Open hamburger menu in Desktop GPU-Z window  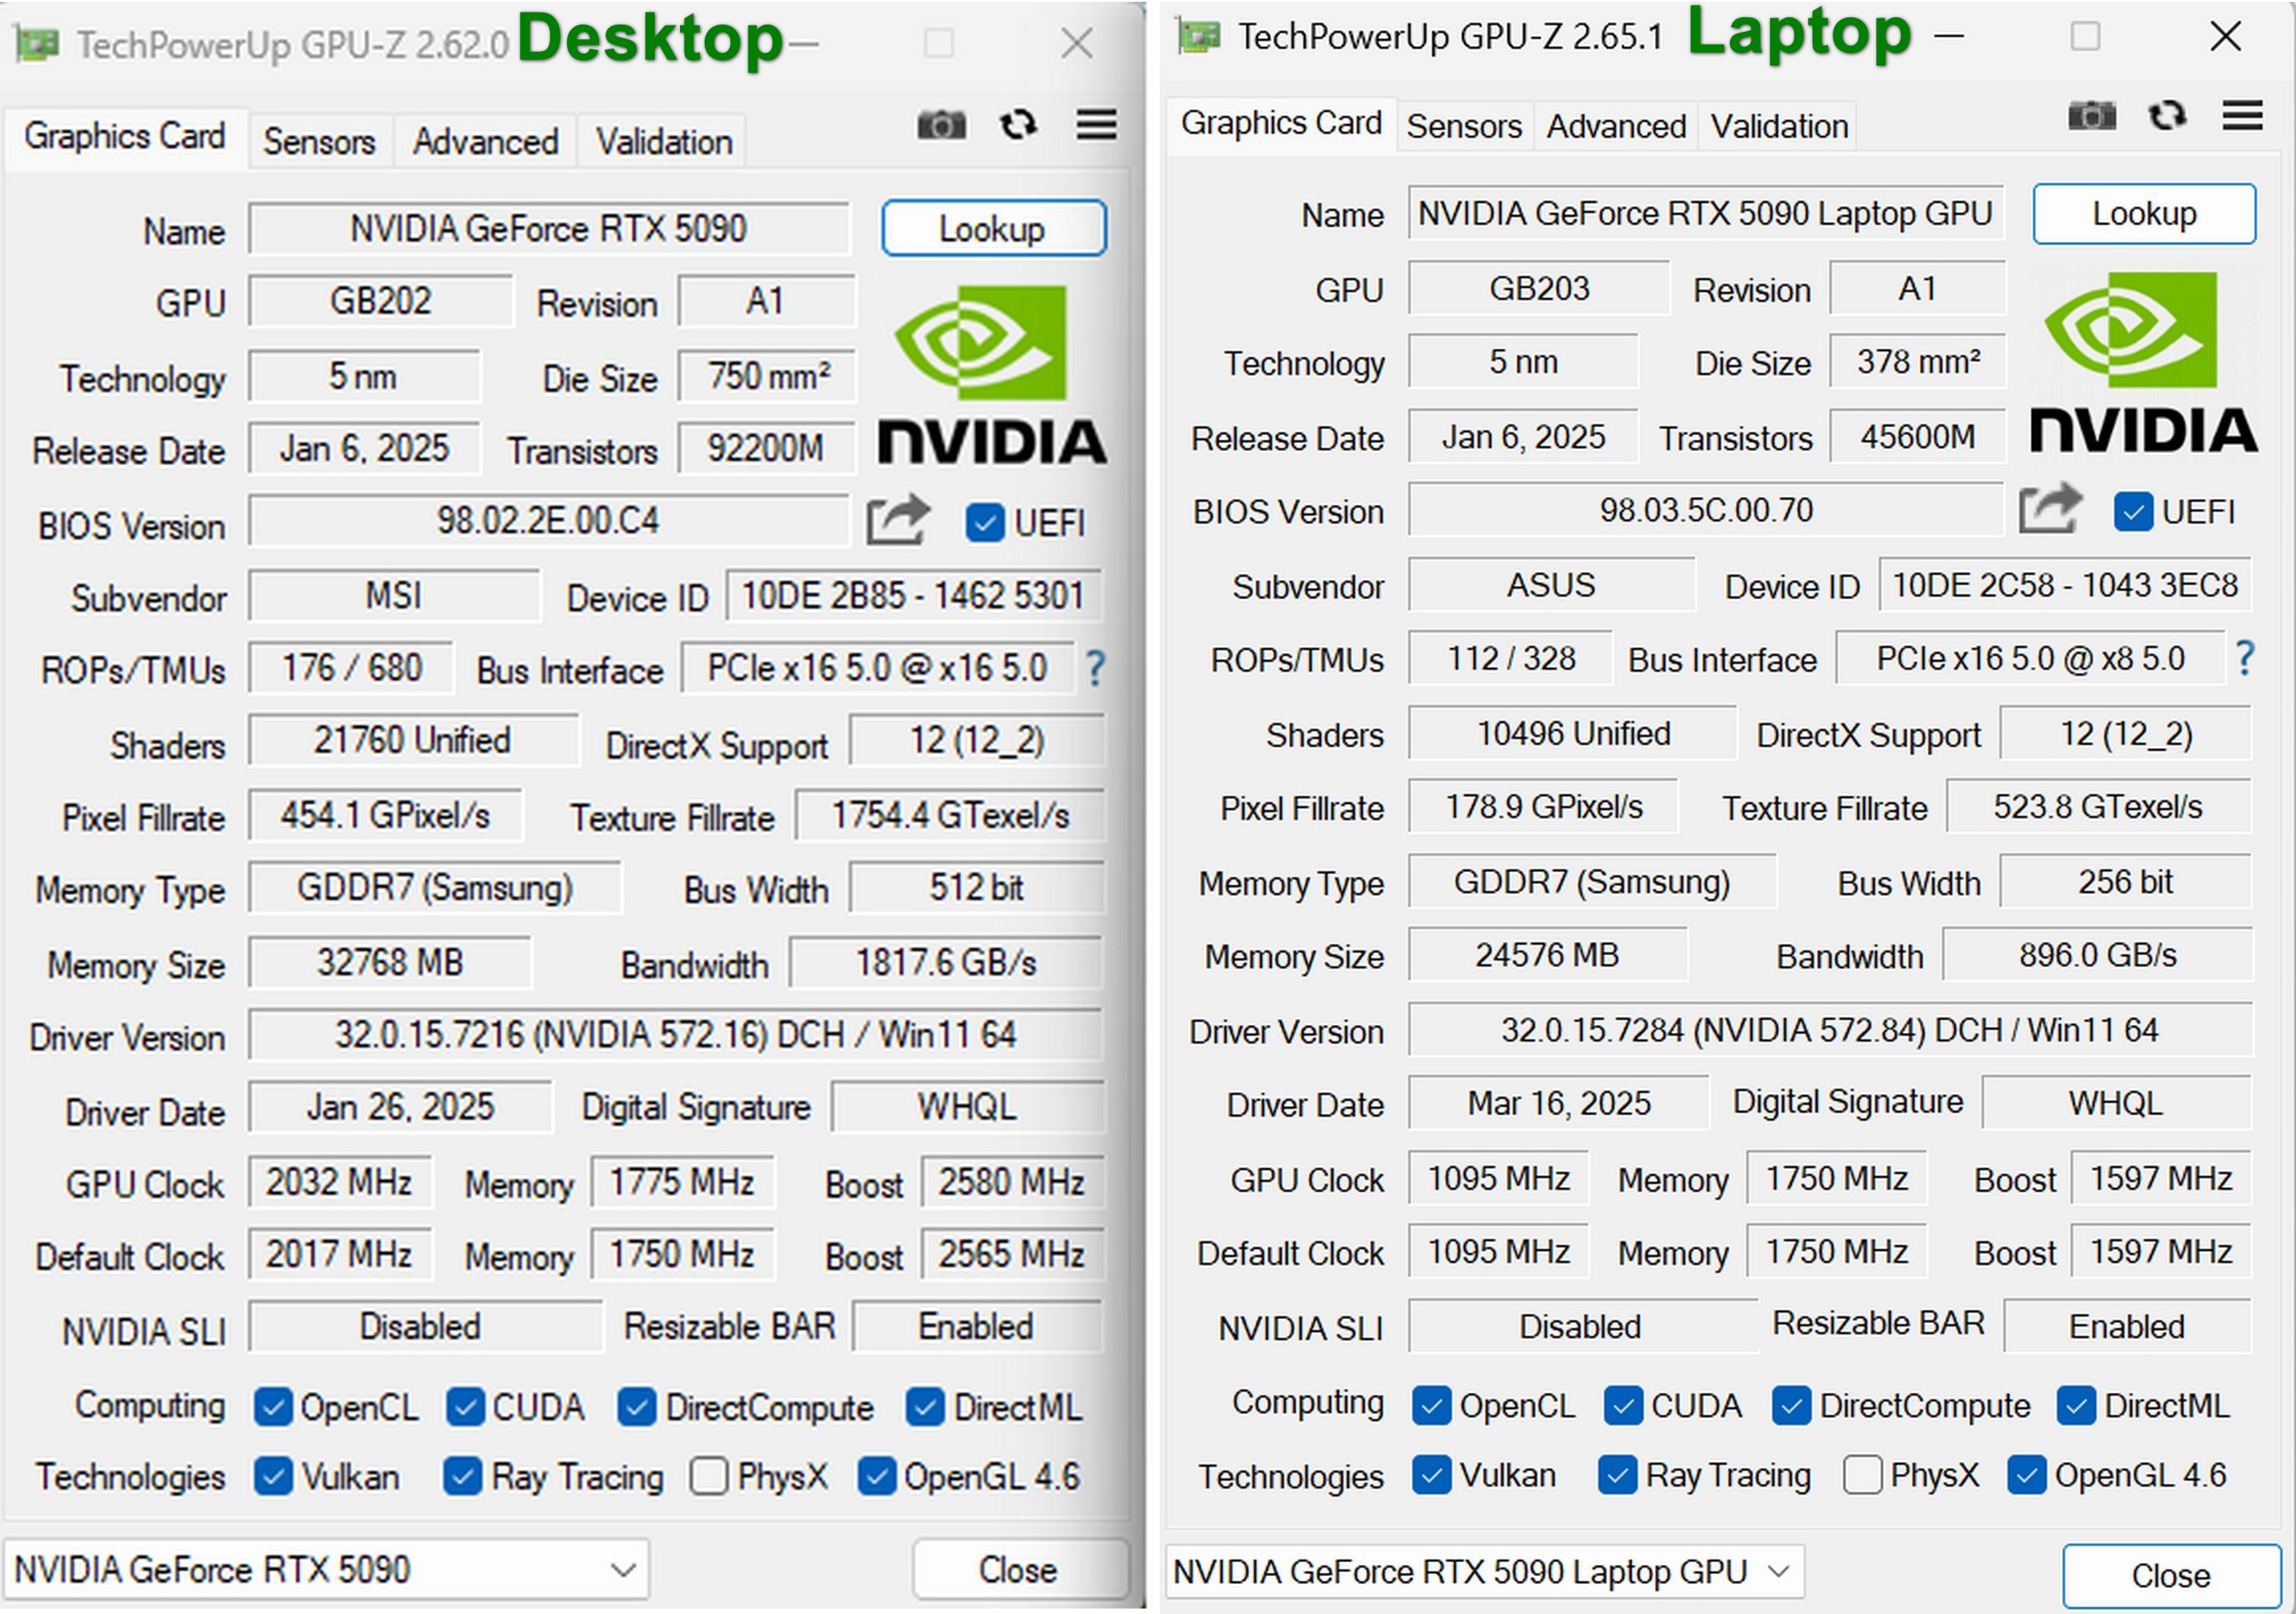1096,125
